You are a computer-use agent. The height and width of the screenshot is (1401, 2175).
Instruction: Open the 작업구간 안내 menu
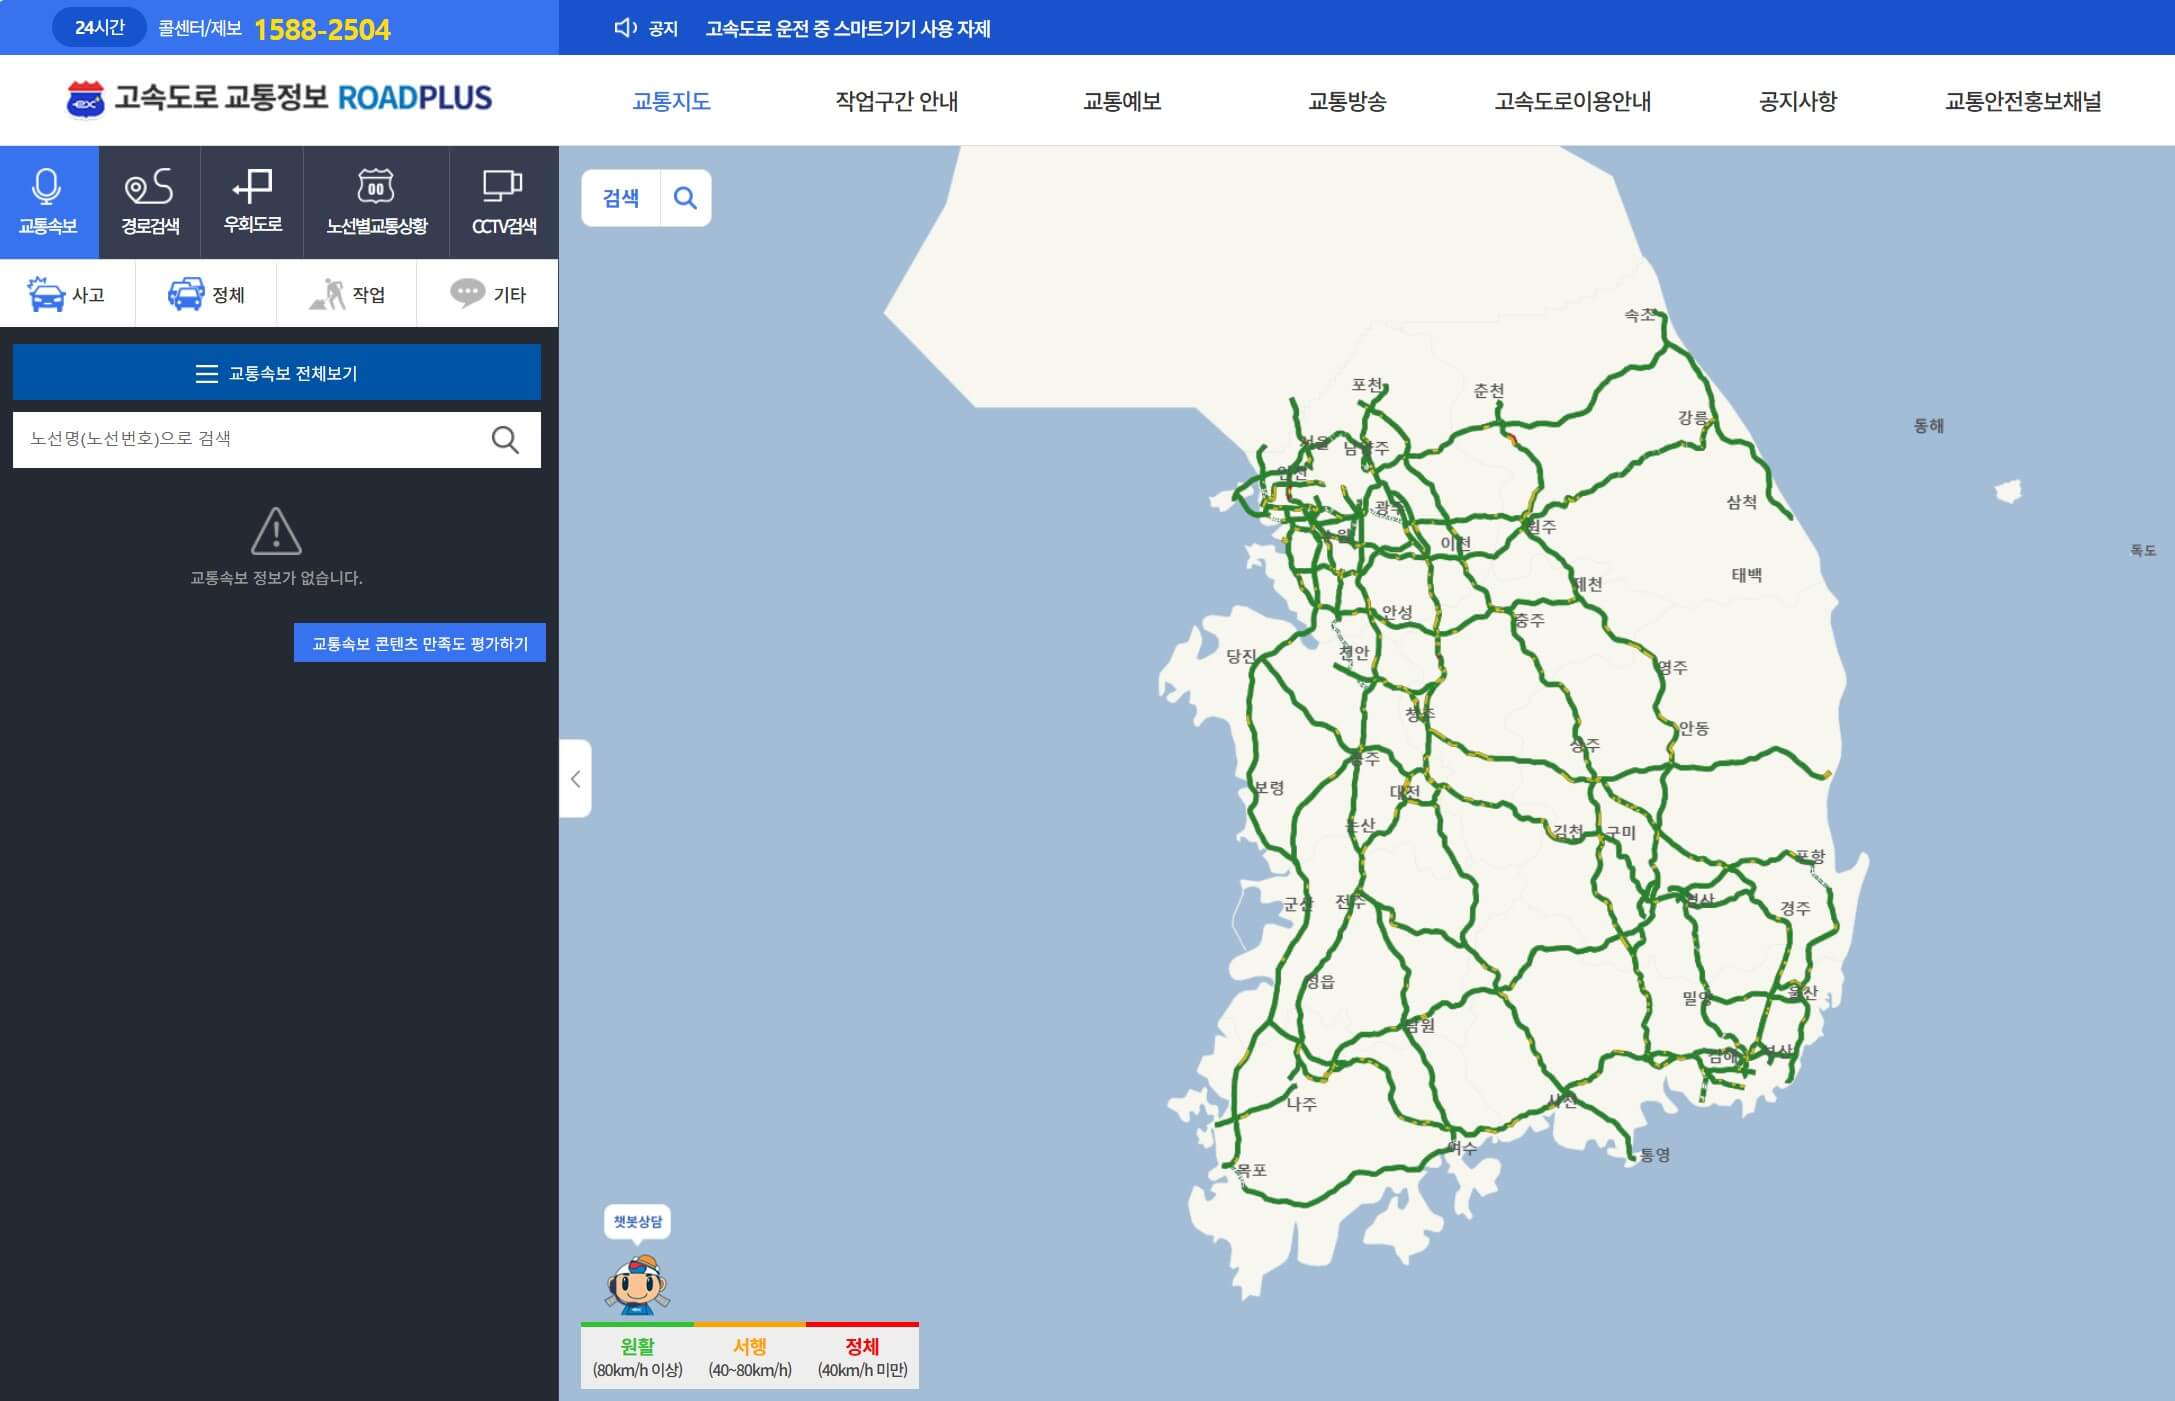[x=896, y=101]
